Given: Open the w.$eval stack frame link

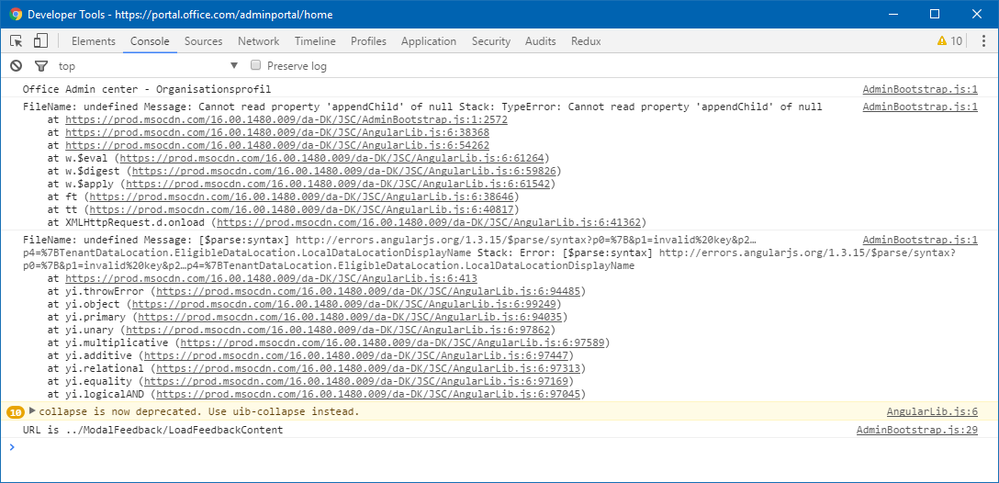Looking at the screenshot, I should (x=331, y=158).
